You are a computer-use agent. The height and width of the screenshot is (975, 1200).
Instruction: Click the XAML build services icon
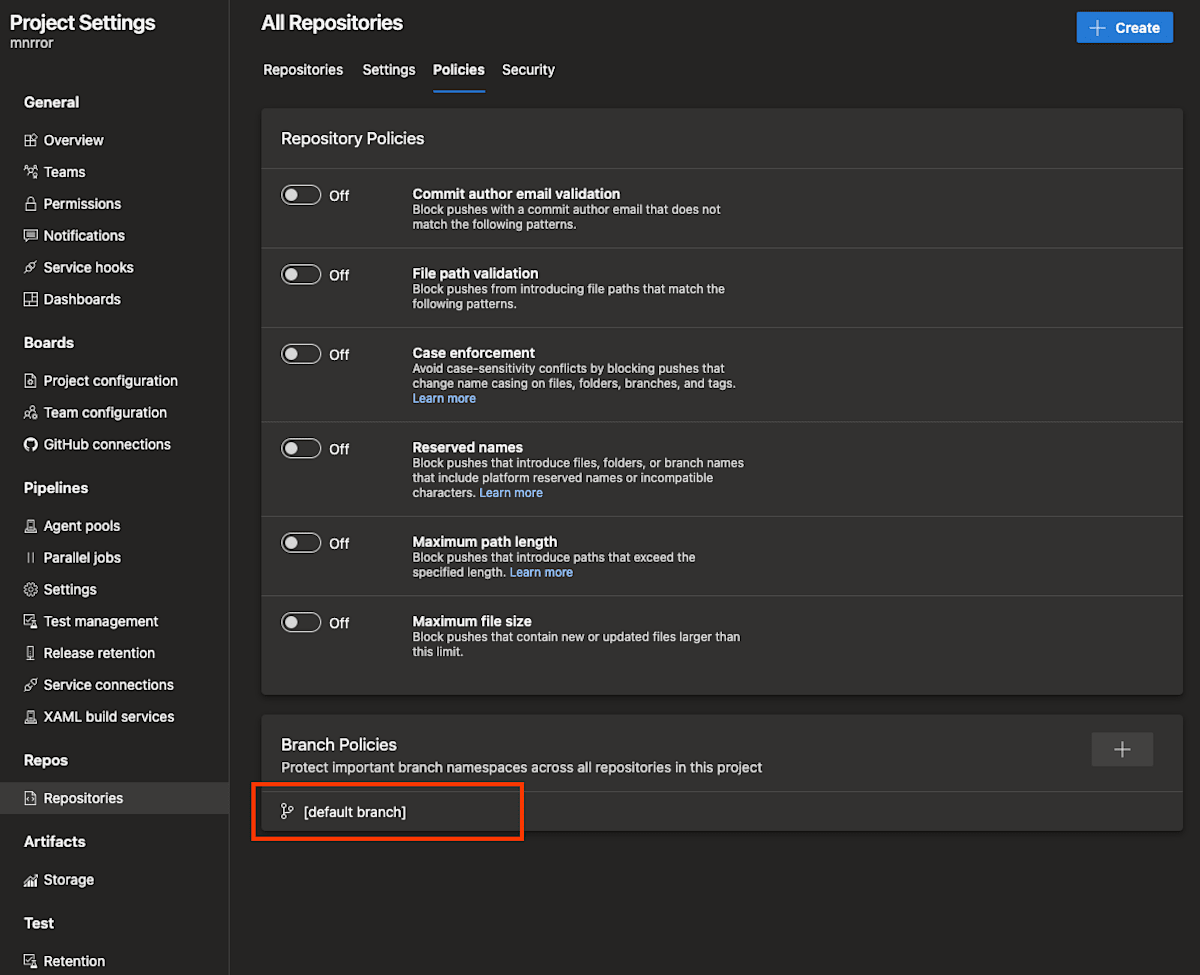(x=31, y=717)
